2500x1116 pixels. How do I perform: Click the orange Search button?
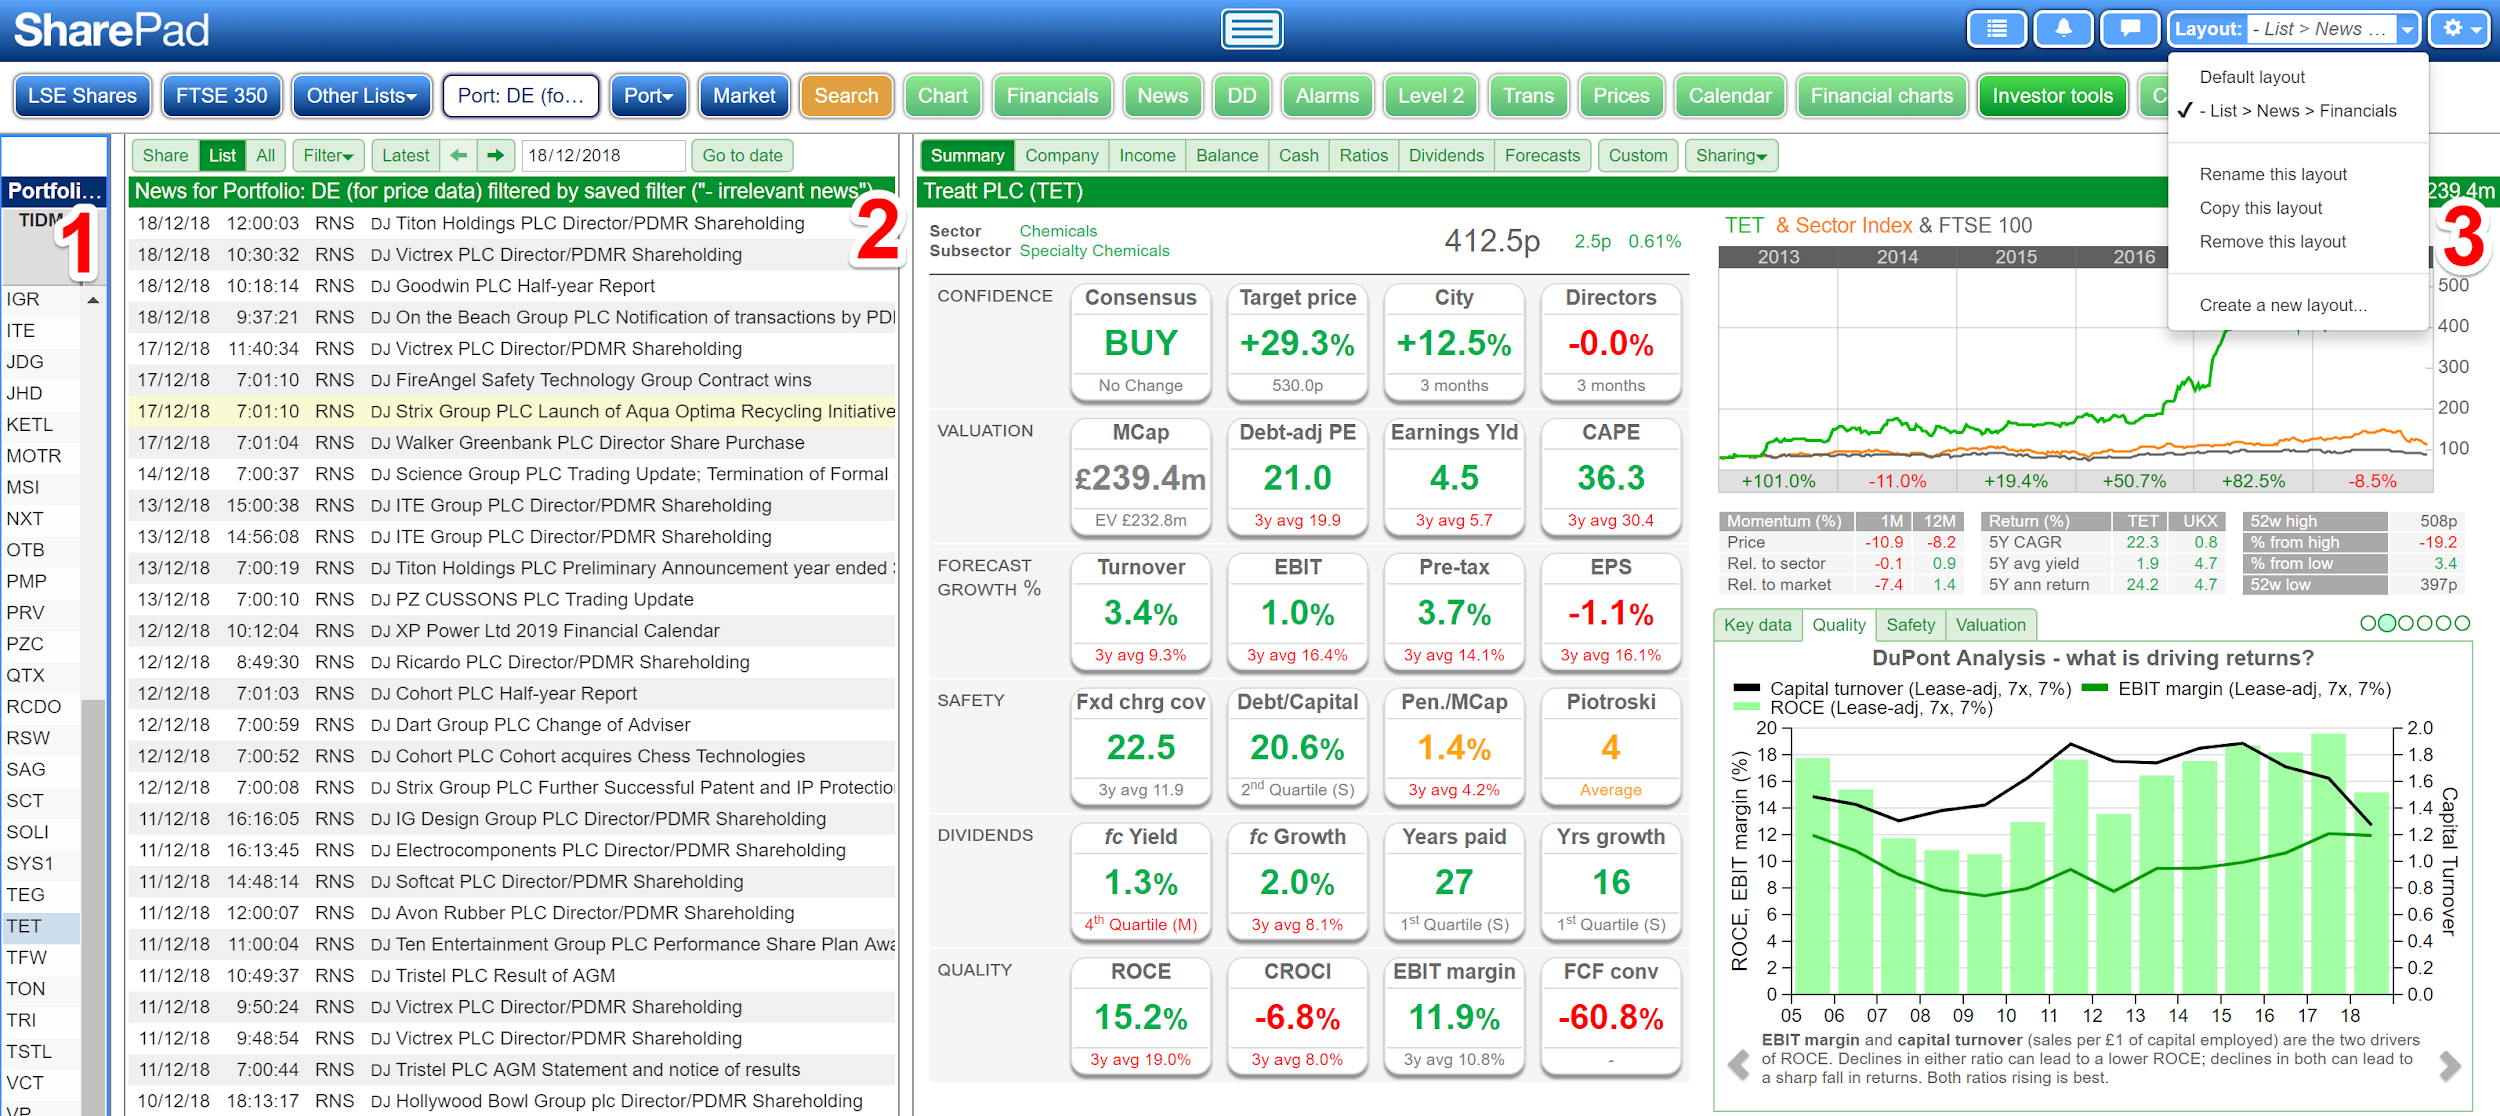click(846, 96)
